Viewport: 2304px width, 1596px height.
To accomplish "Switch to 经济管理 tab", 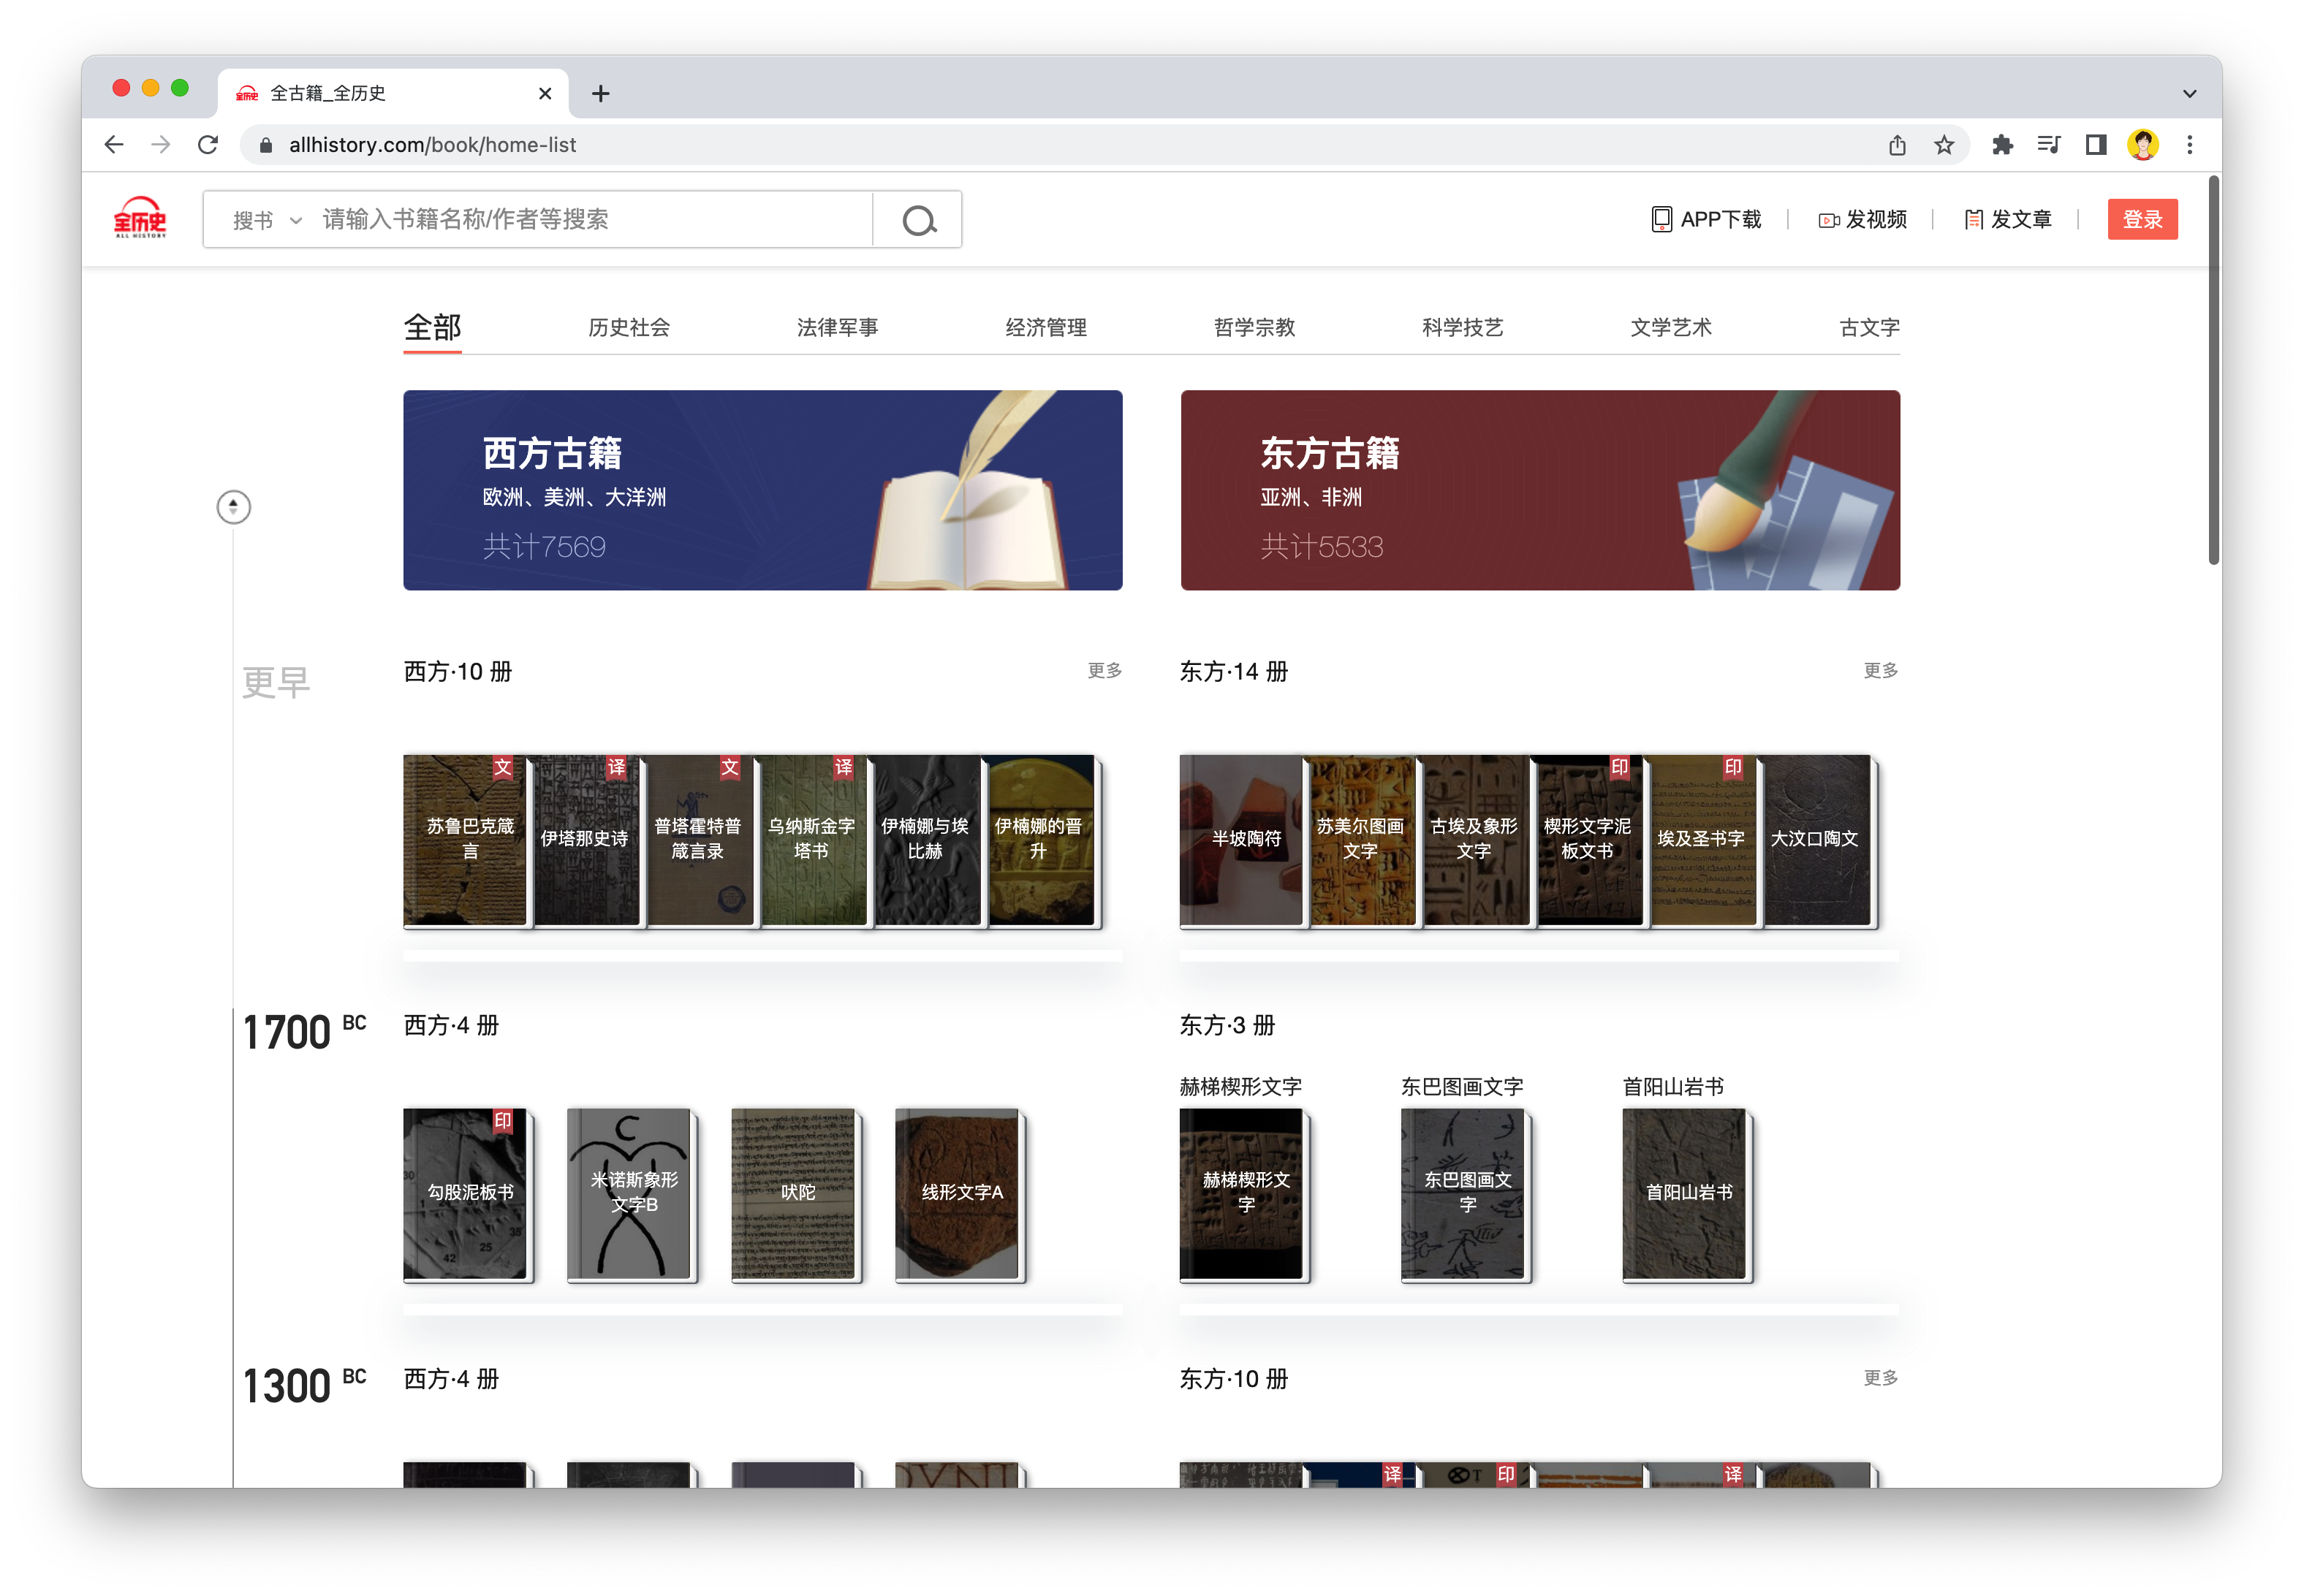I will coord(1046,328).
